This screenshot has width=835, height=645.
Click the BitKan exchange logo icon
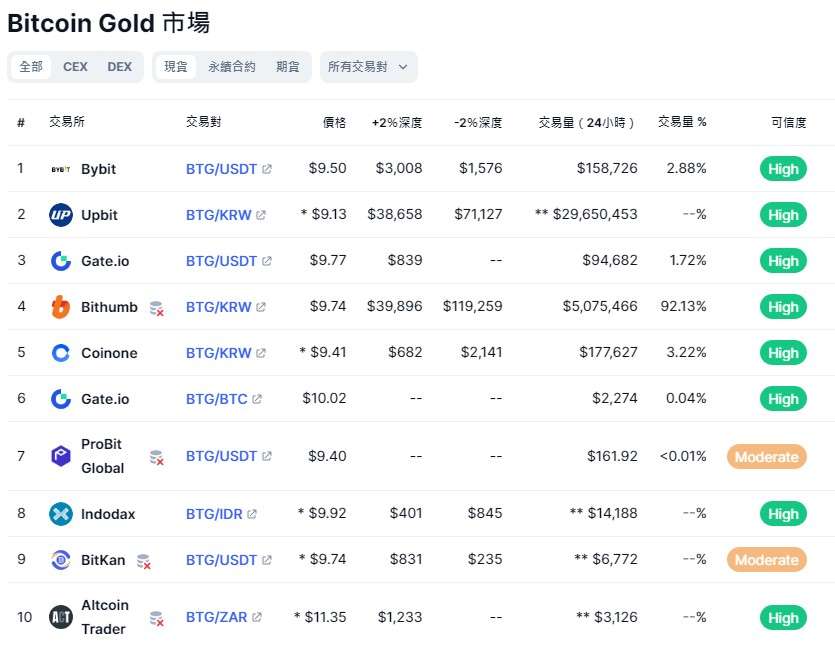tap(60, 560)
